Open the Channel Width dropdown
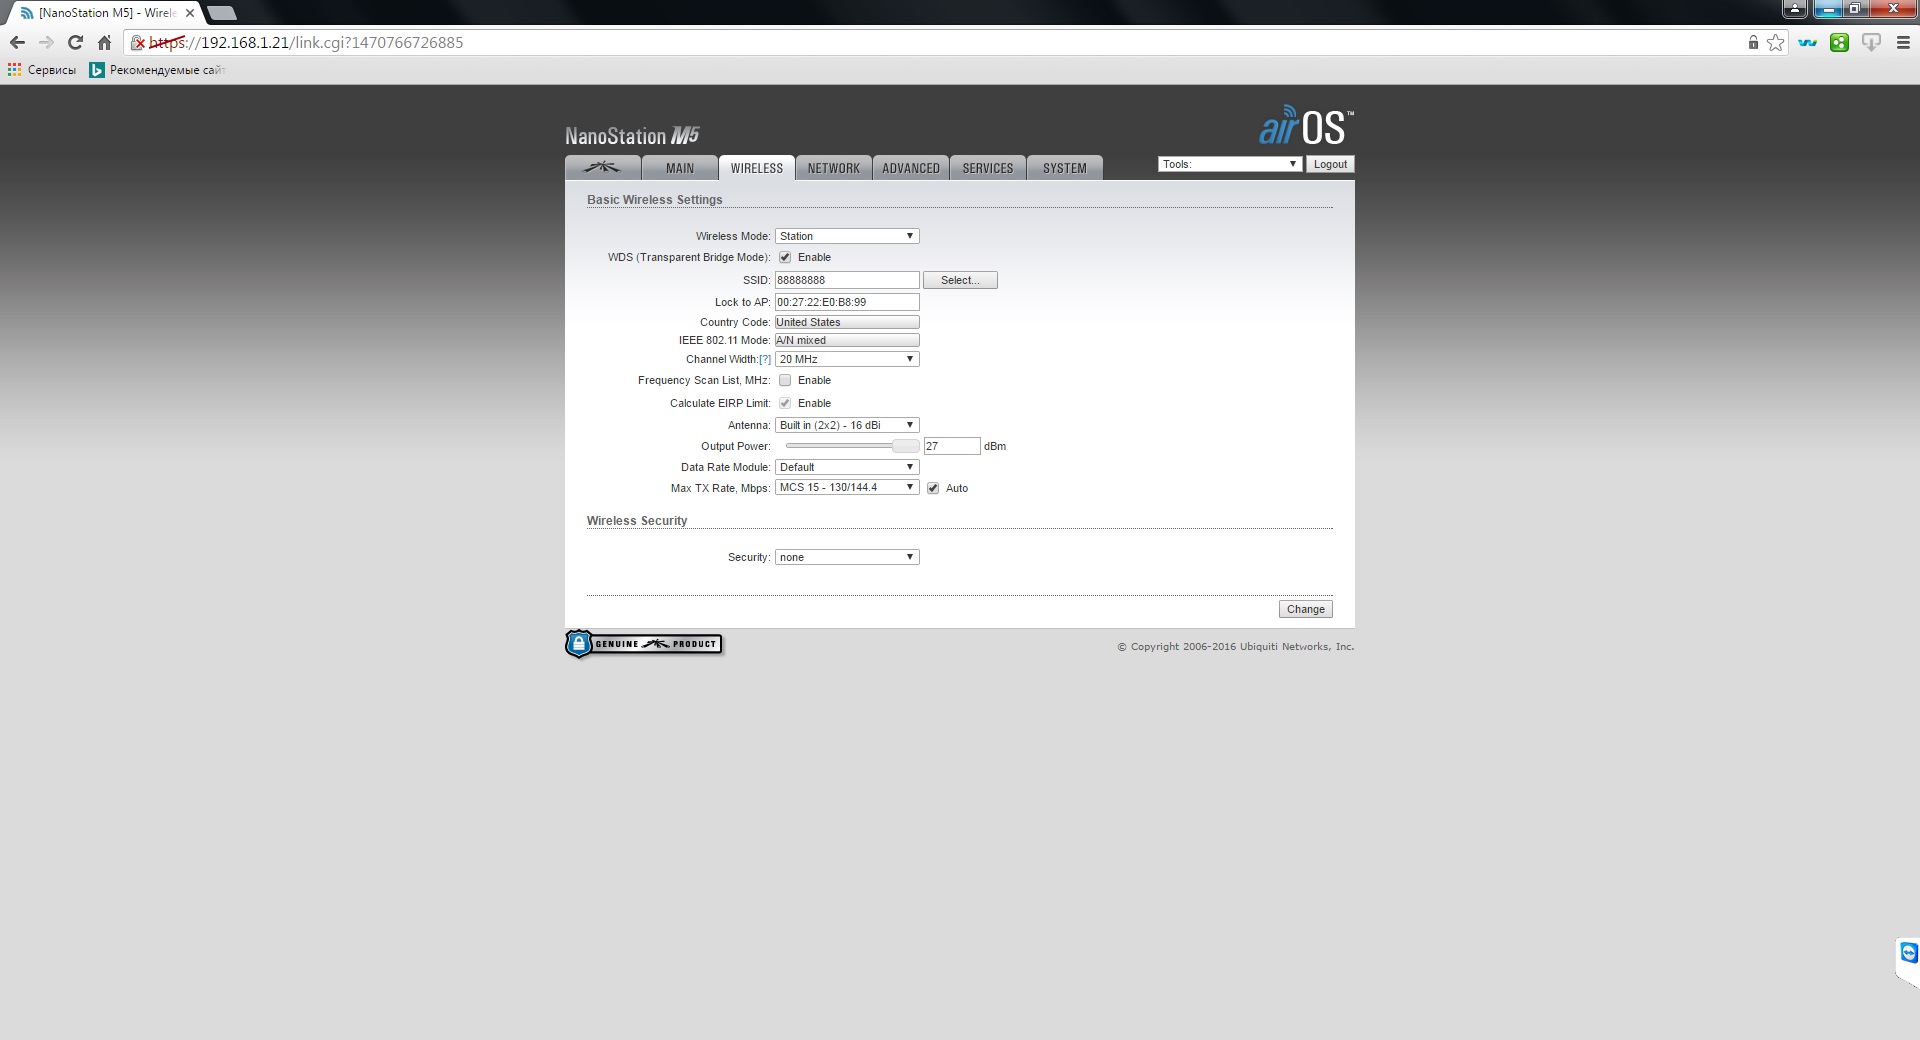 [x=847, y=359]
